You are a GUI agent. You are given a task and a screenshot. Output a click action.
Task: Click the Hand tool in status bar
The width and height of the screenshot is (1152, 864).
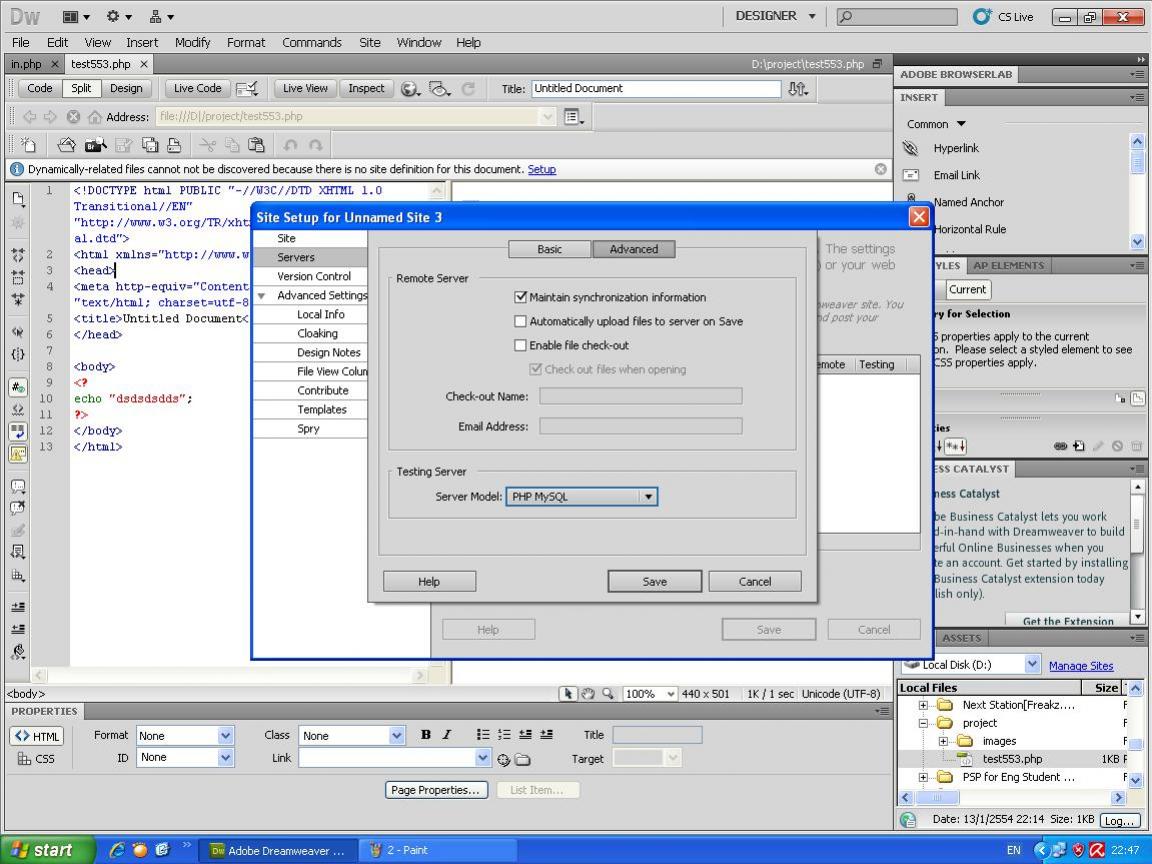click(x=588, y=694)
